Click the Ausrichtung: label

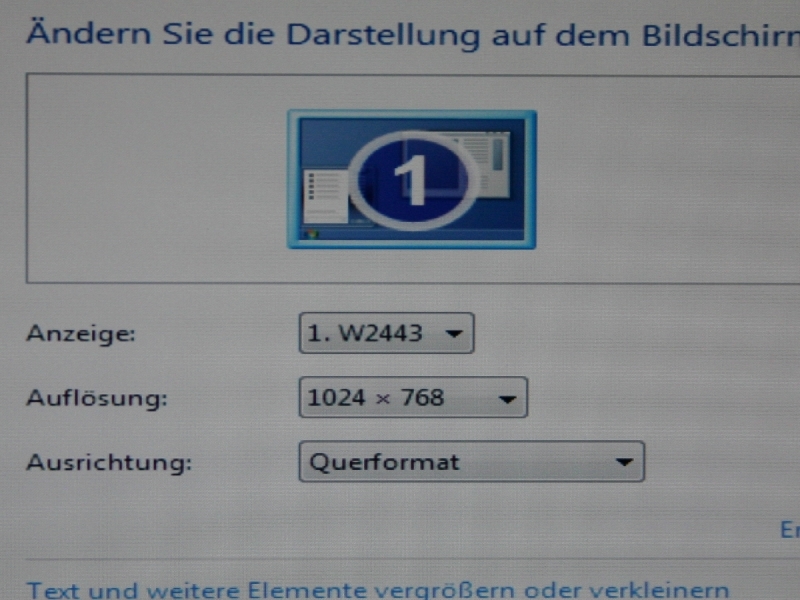[109, 463]
